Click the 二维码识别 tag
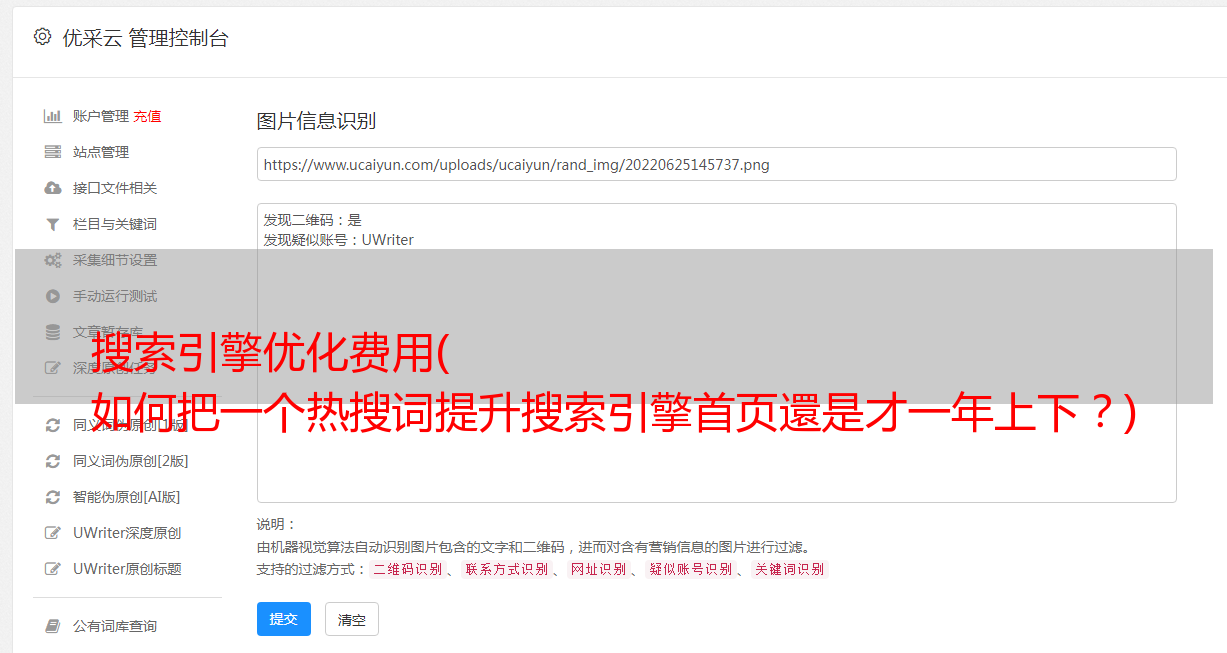Viewport: 1227px width, 653px height. coord(407,569)
